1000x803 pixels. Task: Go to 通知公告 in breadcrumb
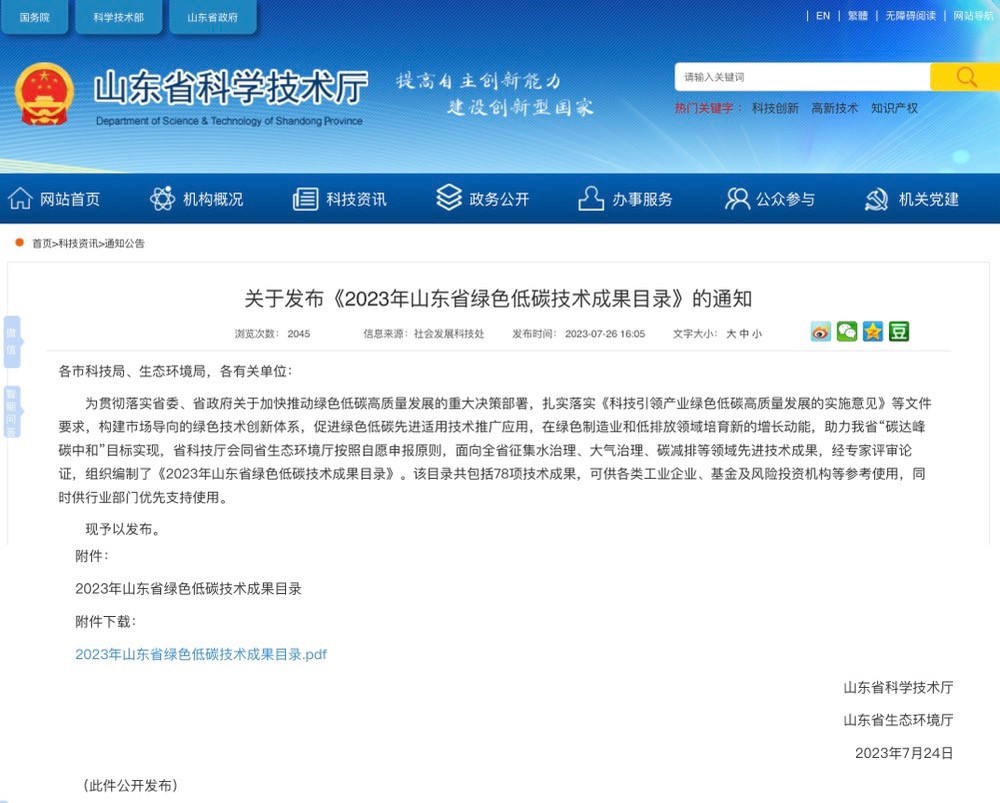[124, 243]
